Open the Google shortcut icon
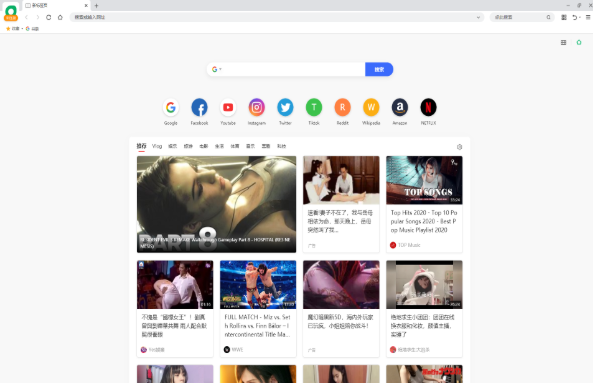 (171, 108)
